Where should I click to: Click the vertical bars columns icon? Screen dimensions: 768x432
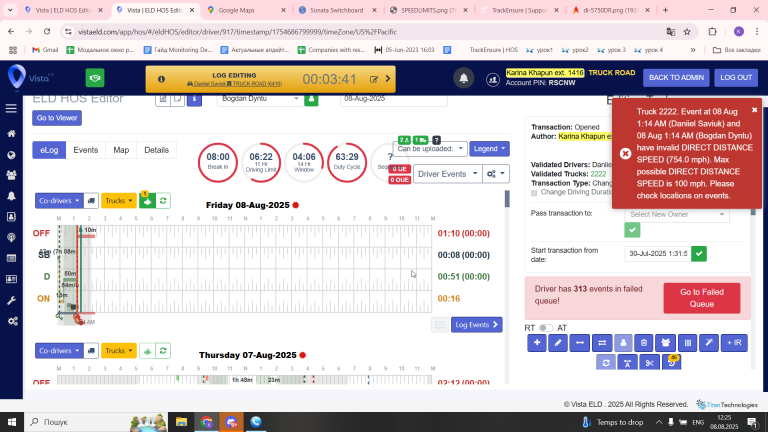coord(688,343)
